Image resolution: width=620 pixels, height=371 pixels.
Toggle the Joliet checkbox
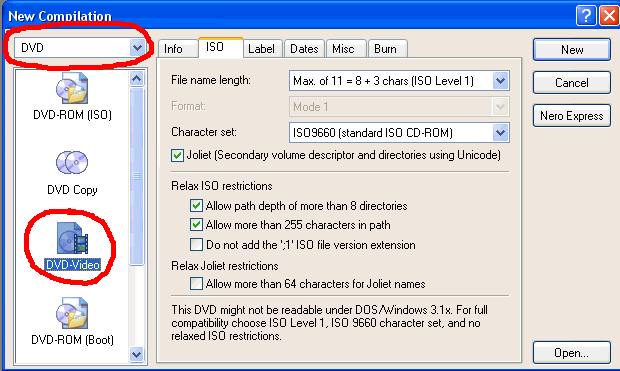[x=177, y=155]
